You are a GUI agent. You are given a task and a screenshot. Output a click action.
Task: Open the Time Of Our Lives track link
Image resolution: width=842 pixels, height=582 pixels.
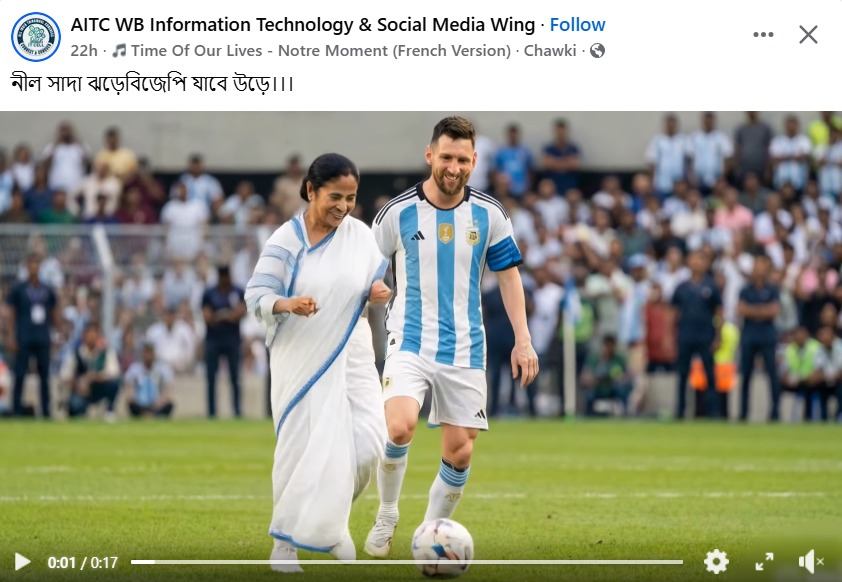321,50
